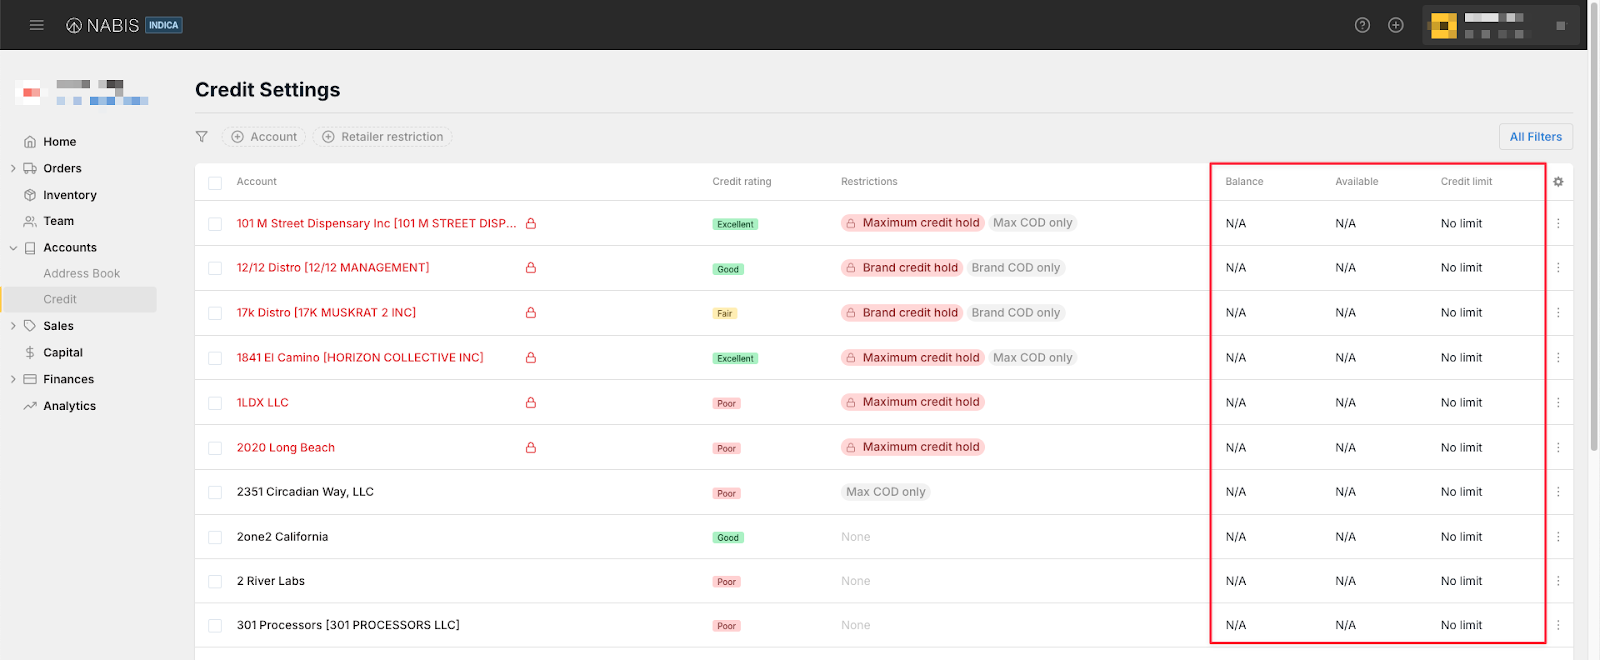Image resolution: width=1600 pixels, height=660 pixels.
Task: Click the funnel filter icon
Action: pos(202,137)
